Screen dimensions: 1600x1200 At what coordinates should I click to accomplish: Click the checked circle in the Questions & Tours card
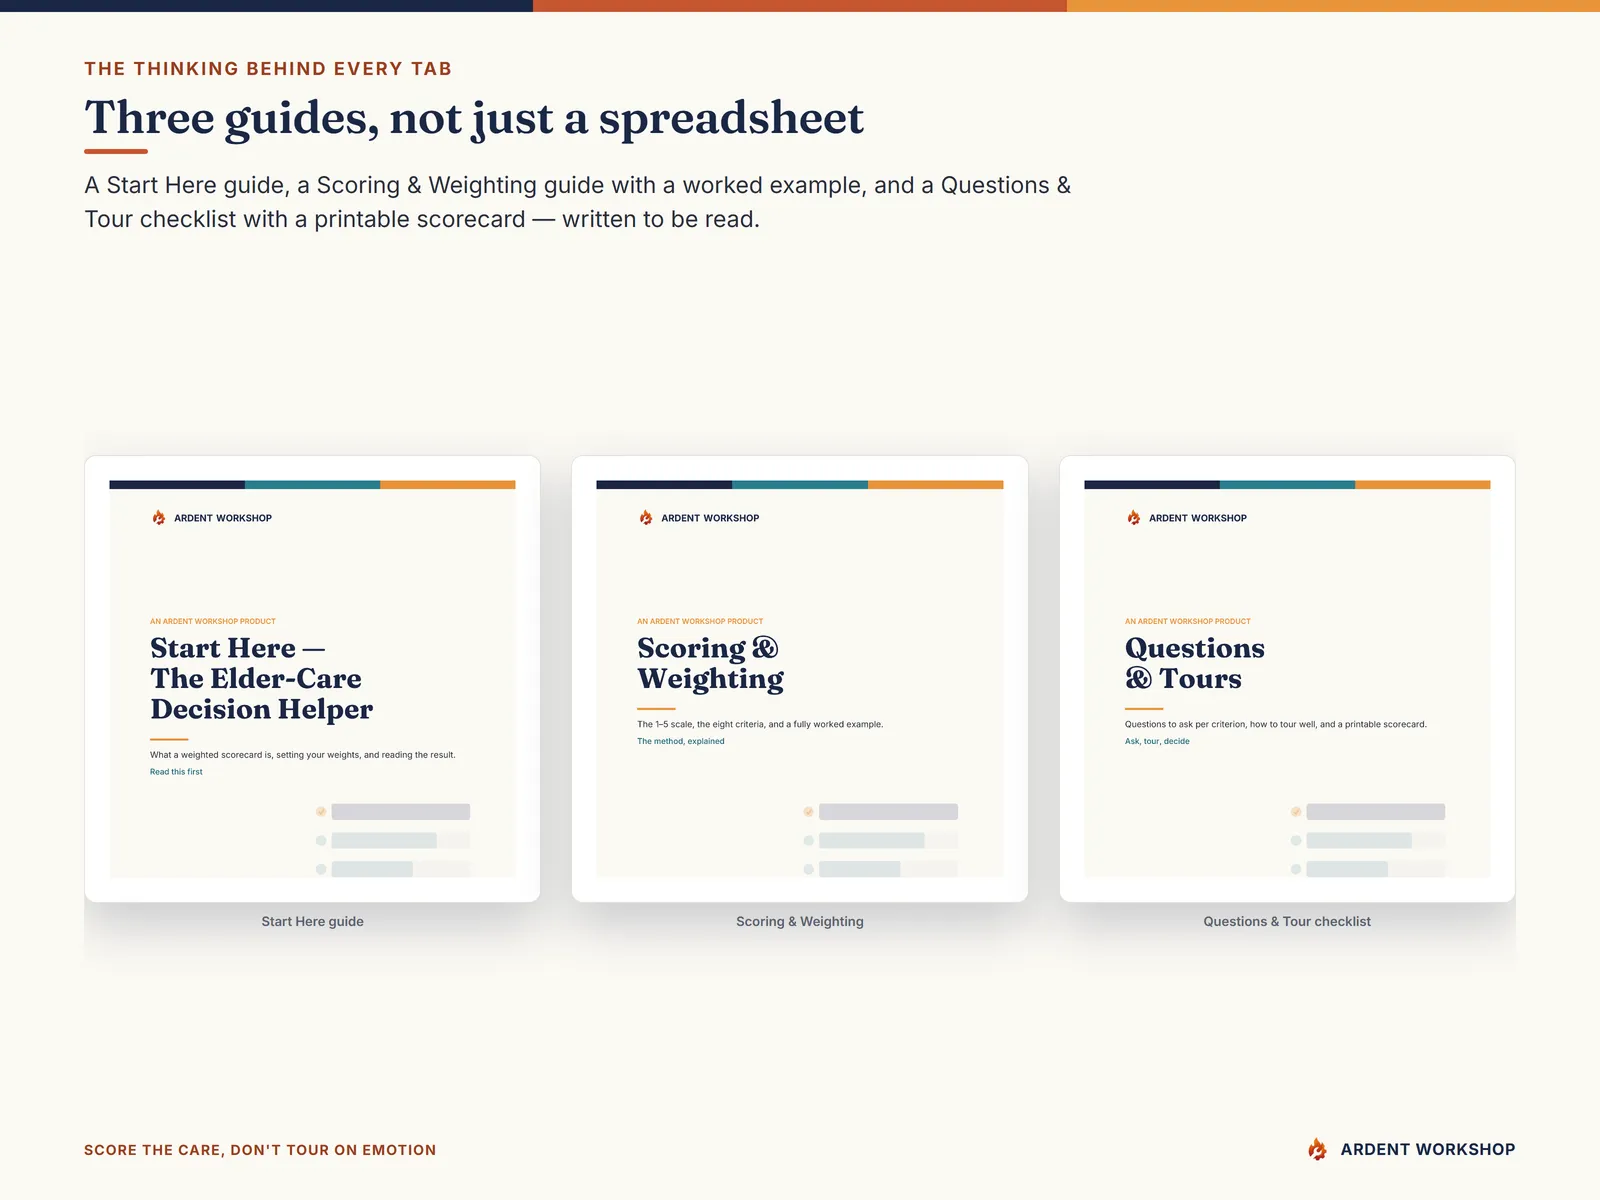[x=1296, y=812]
